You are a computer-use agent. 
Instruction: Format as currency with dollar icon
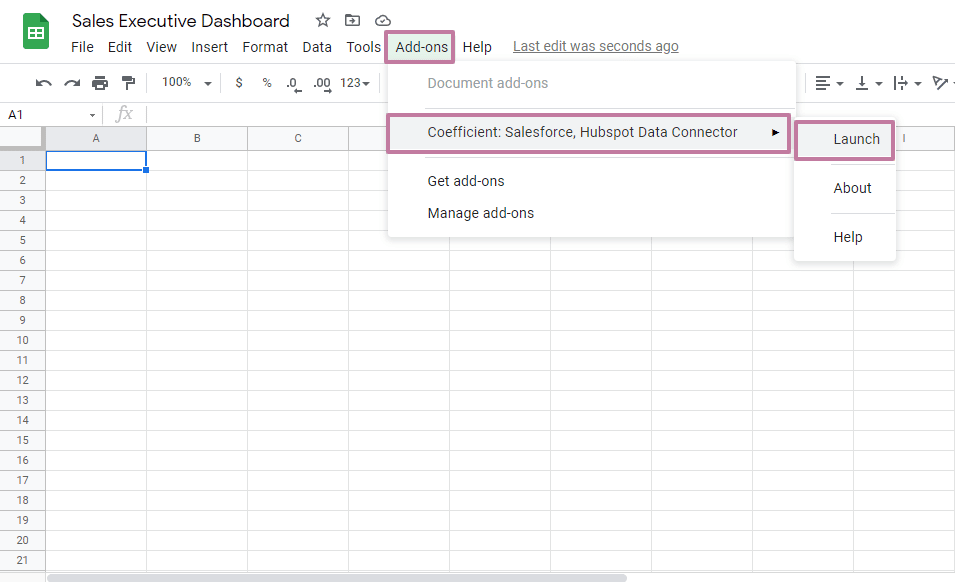point(239,83)
